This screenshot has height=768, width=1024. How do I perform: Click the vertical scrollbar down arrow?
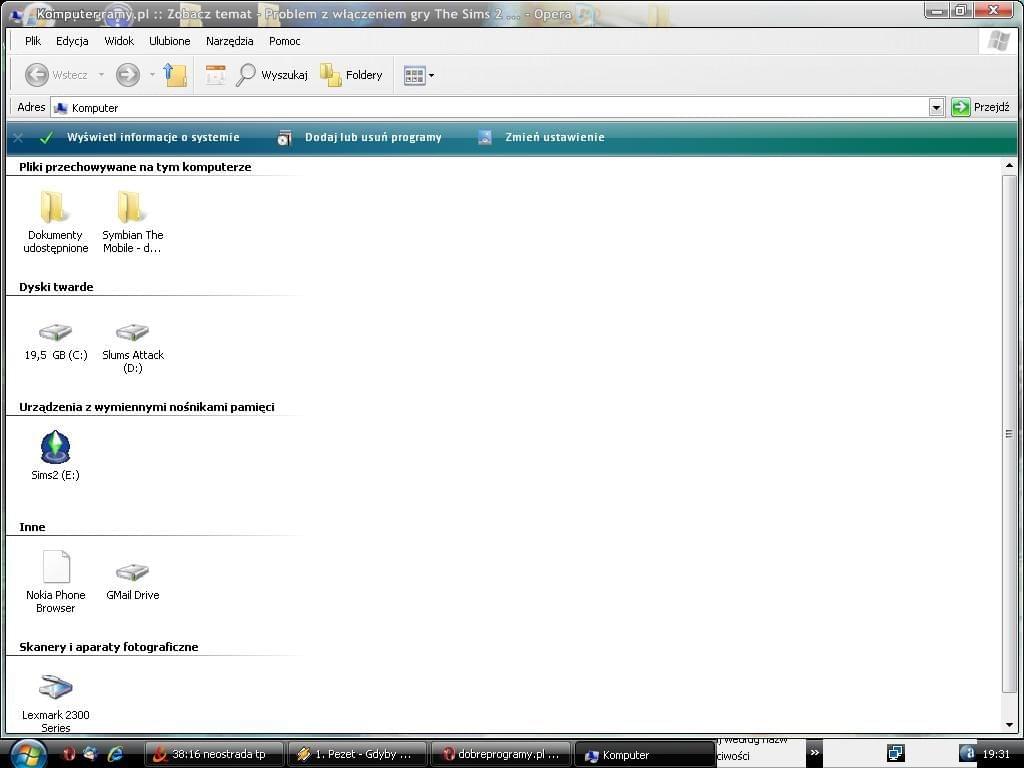click(x=1009, y=725)
